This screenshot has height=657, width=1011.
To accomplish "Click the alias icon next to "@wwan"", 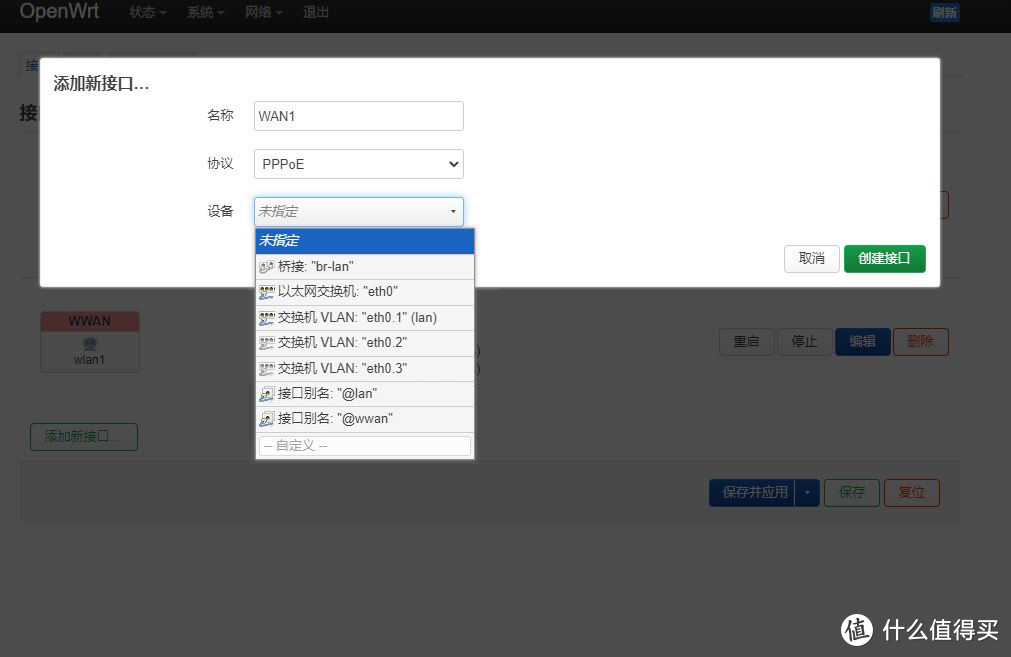I will click(x=266, y=418).
